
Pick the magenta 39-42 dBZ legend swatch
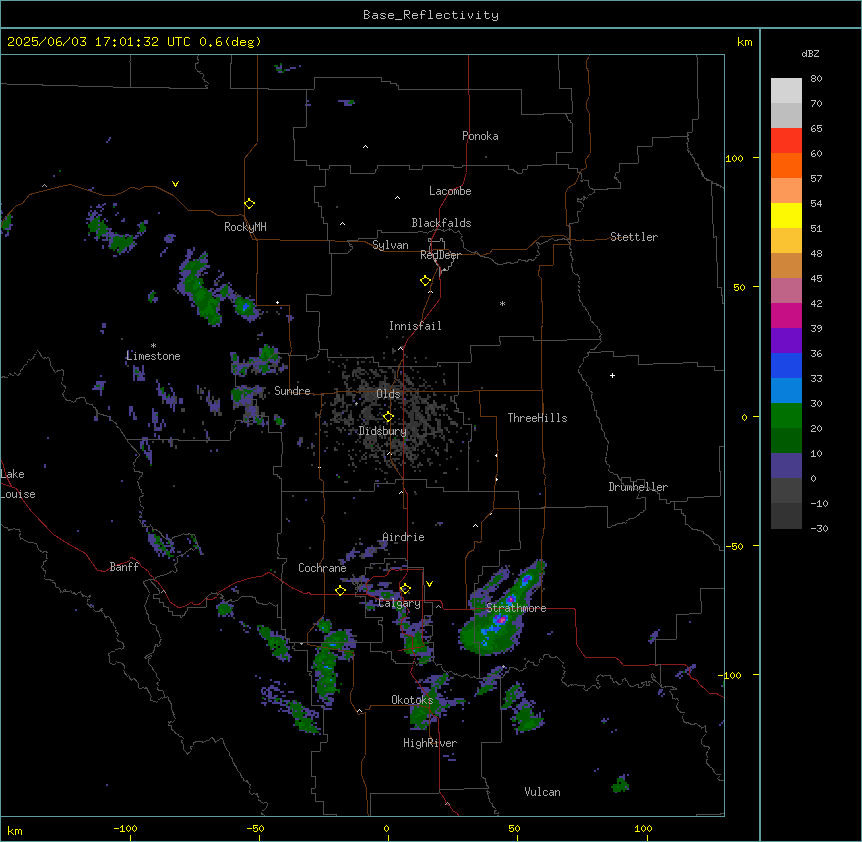pos(786,315)
